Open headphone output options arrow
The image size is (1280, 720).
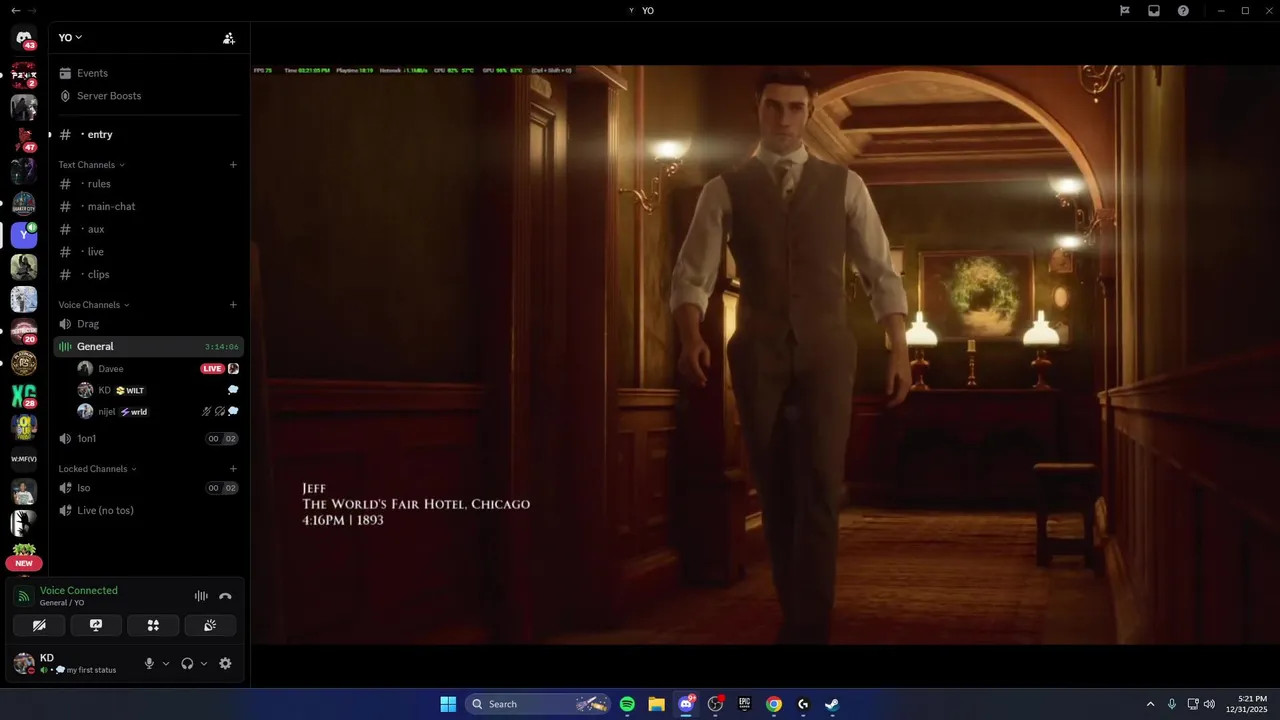204,663
